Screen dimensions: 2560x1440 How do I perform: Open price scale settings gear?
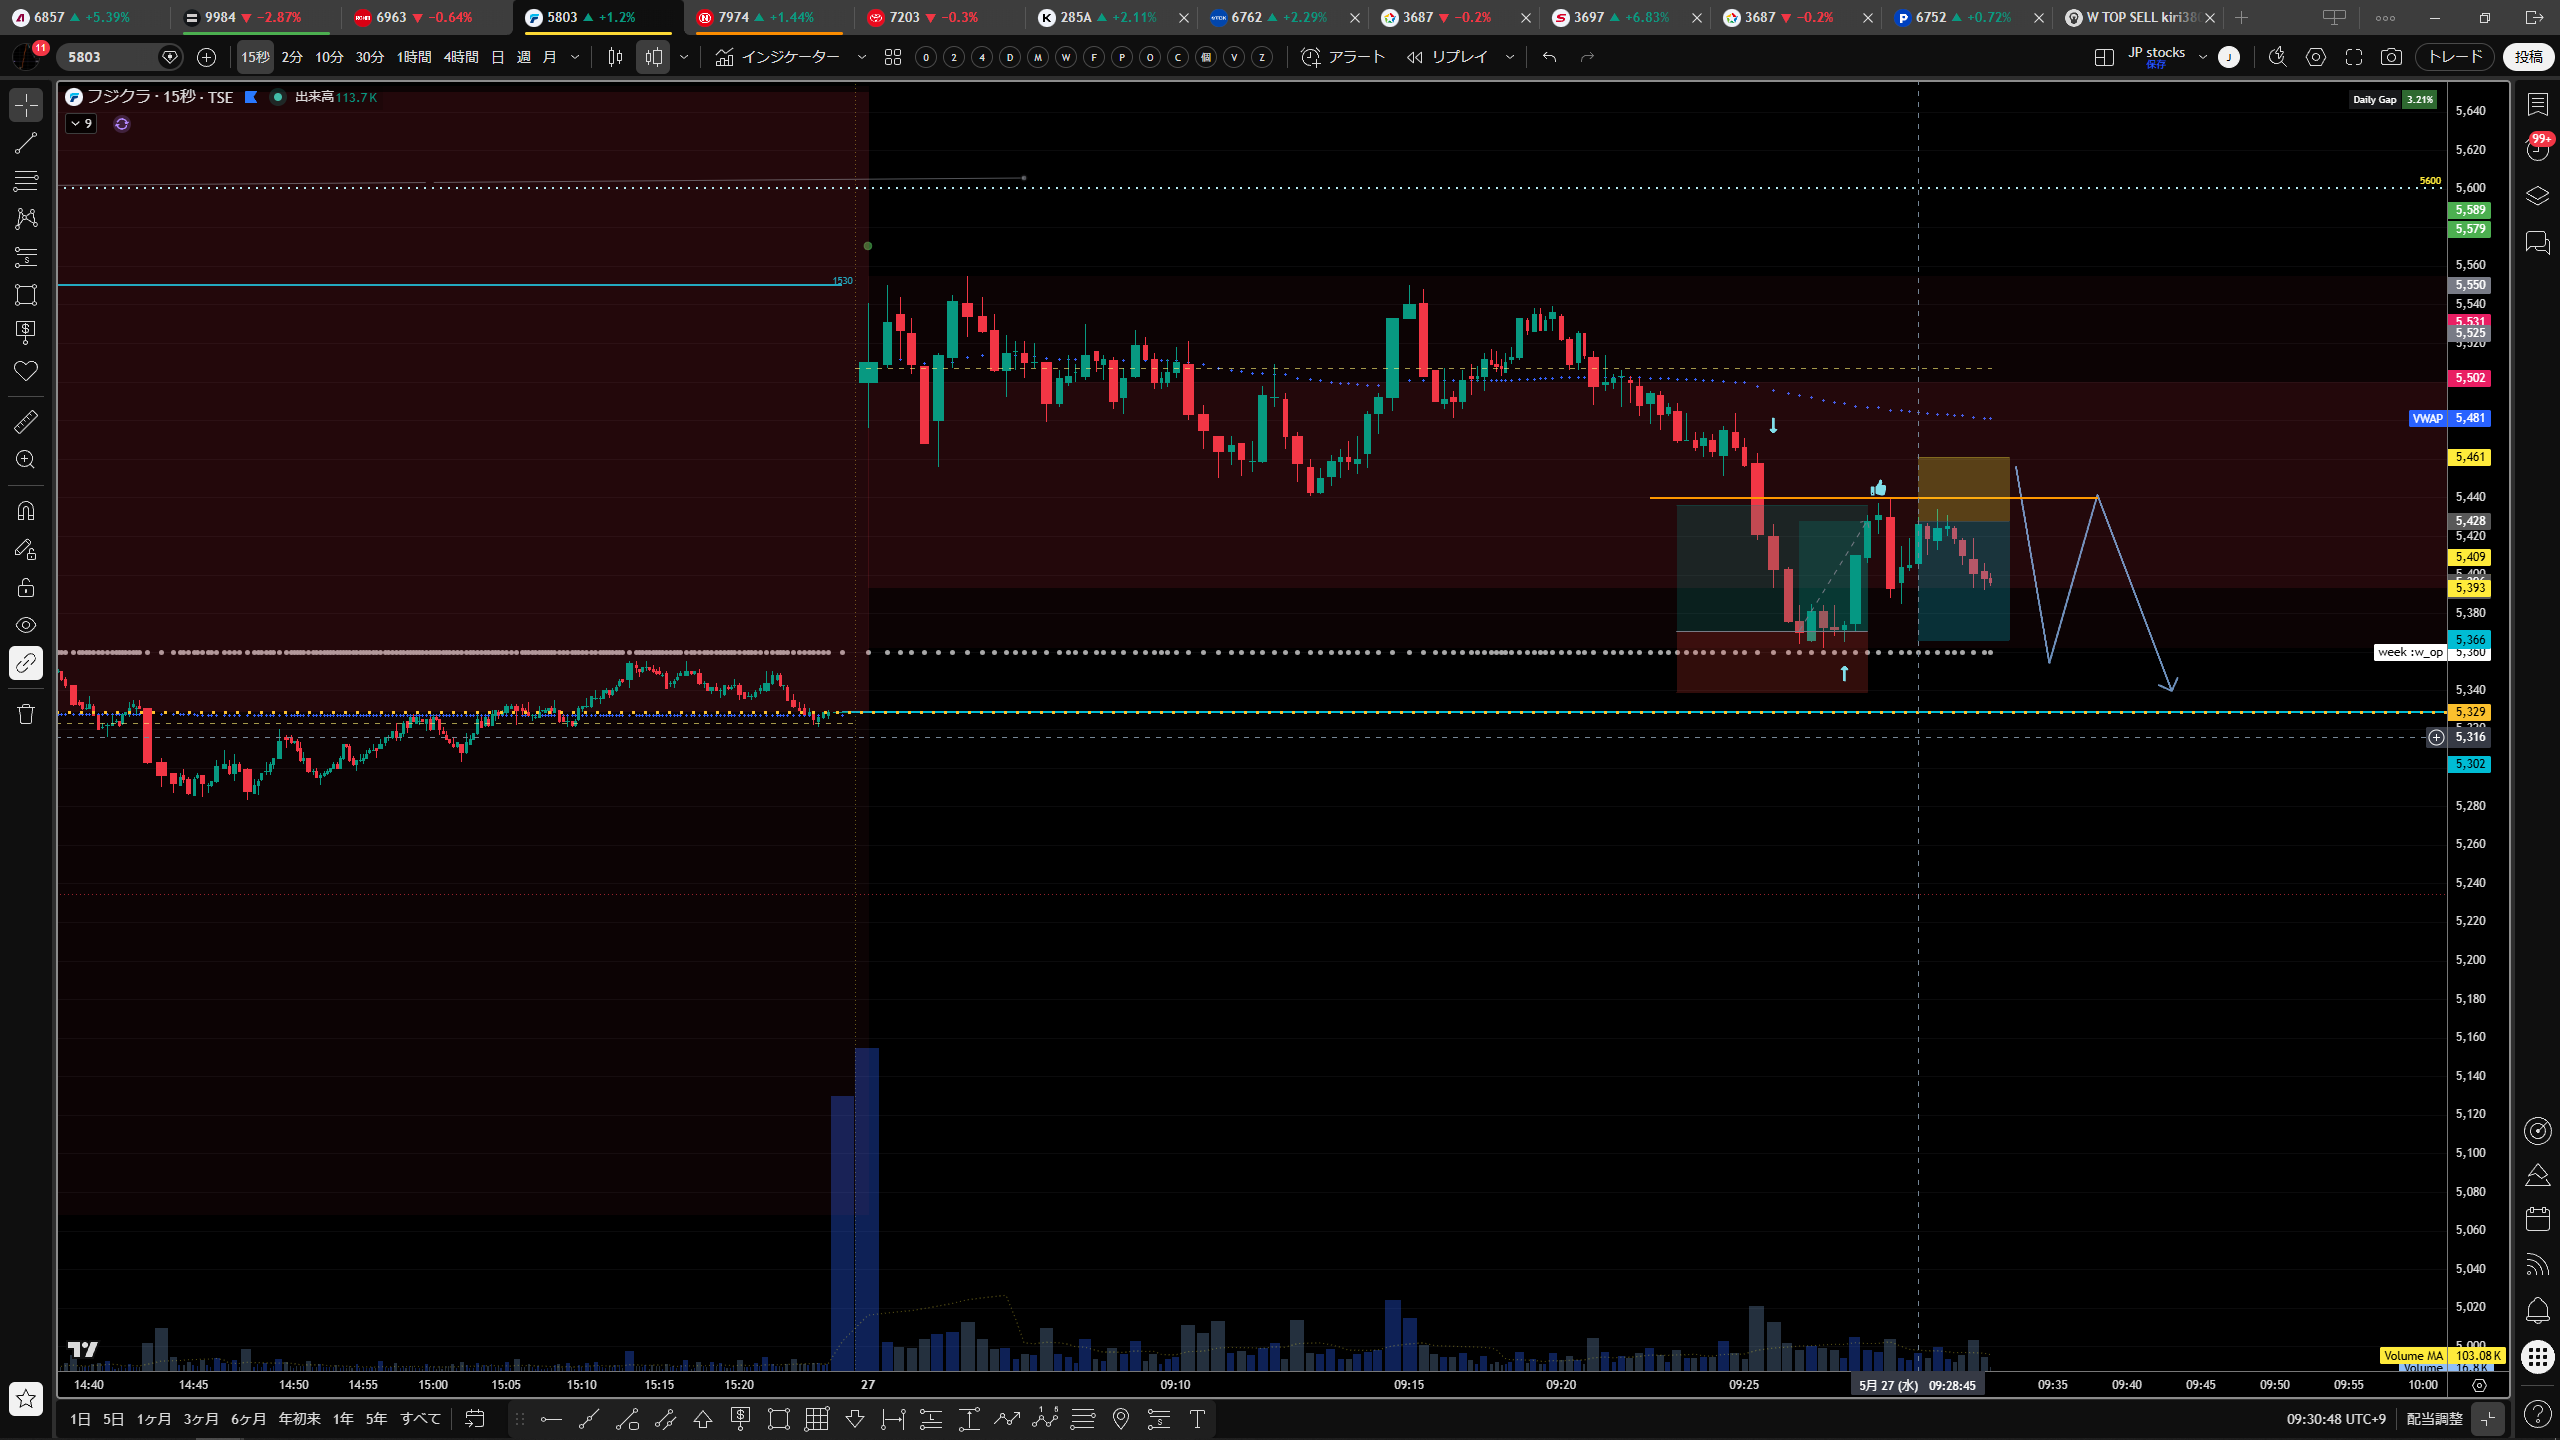click(2479, 1385)
